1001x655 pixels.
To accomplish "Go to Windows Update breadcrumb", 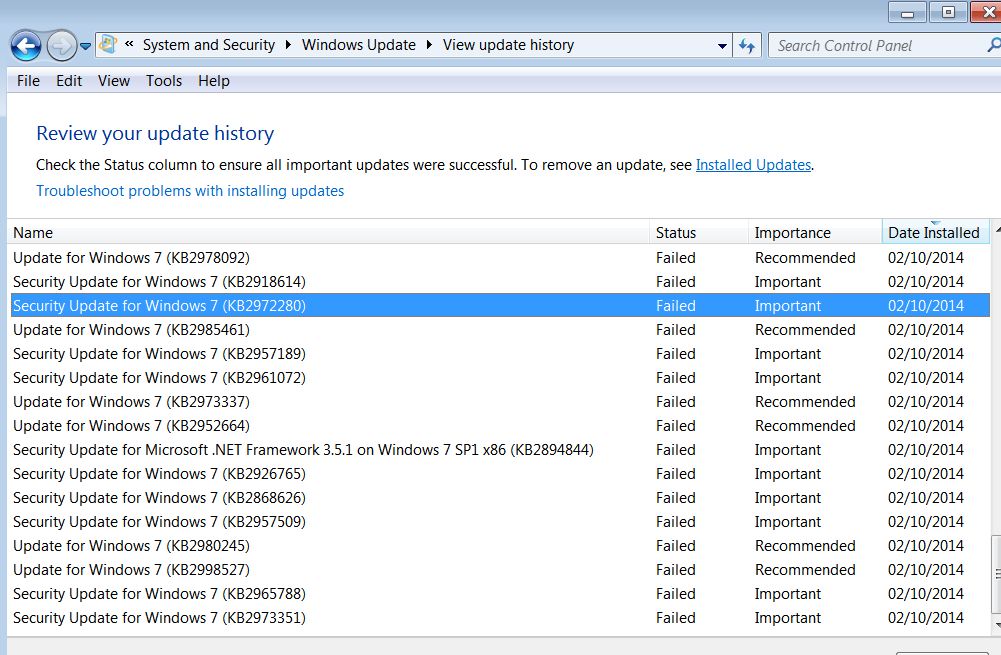I will click(359, 45).
